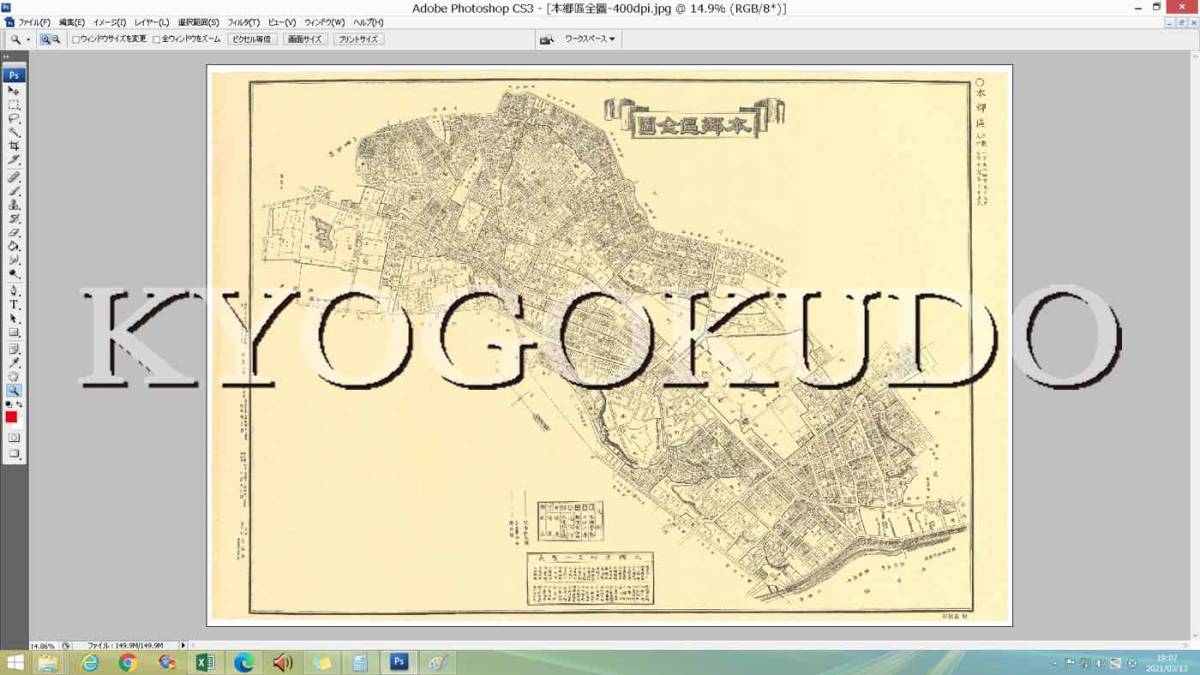Select the Eraser tool
The image size is (1200, 675).
(x=14, y=232)
